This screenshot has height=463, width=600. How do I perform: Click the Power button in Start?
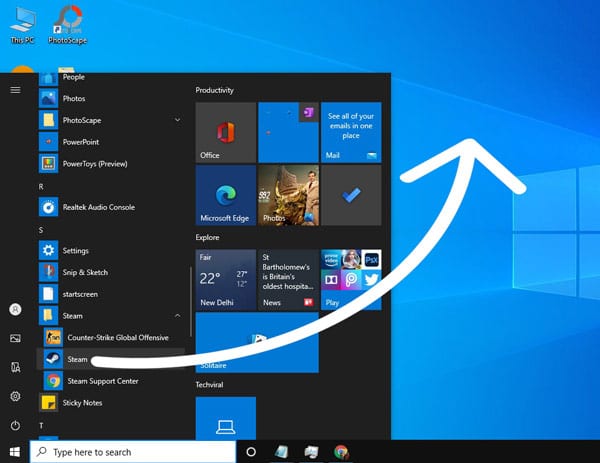click(x=15, y=425)
